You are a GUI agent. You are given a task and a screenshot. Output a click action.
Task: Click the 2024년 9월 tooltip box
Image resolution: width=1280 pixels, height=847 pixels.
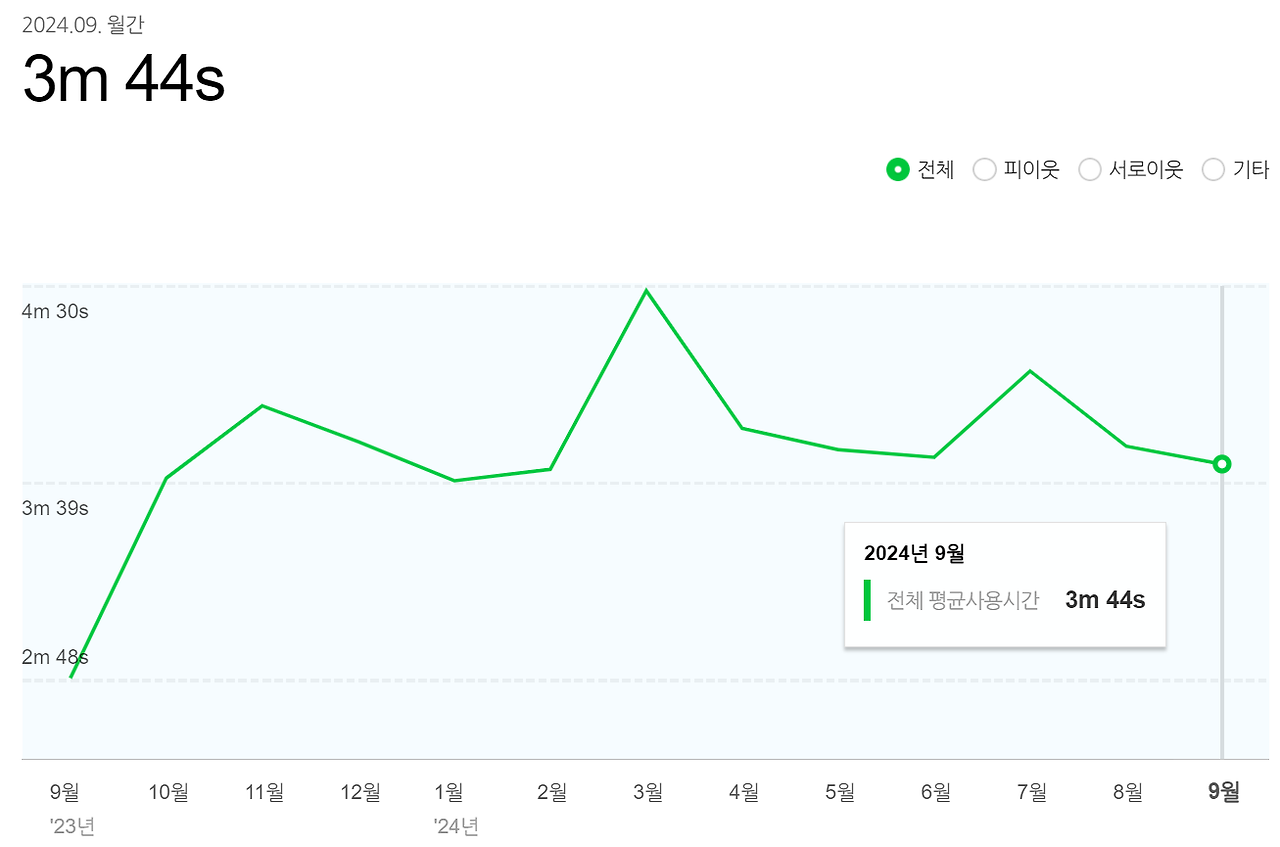click(x=1005, y=584)
